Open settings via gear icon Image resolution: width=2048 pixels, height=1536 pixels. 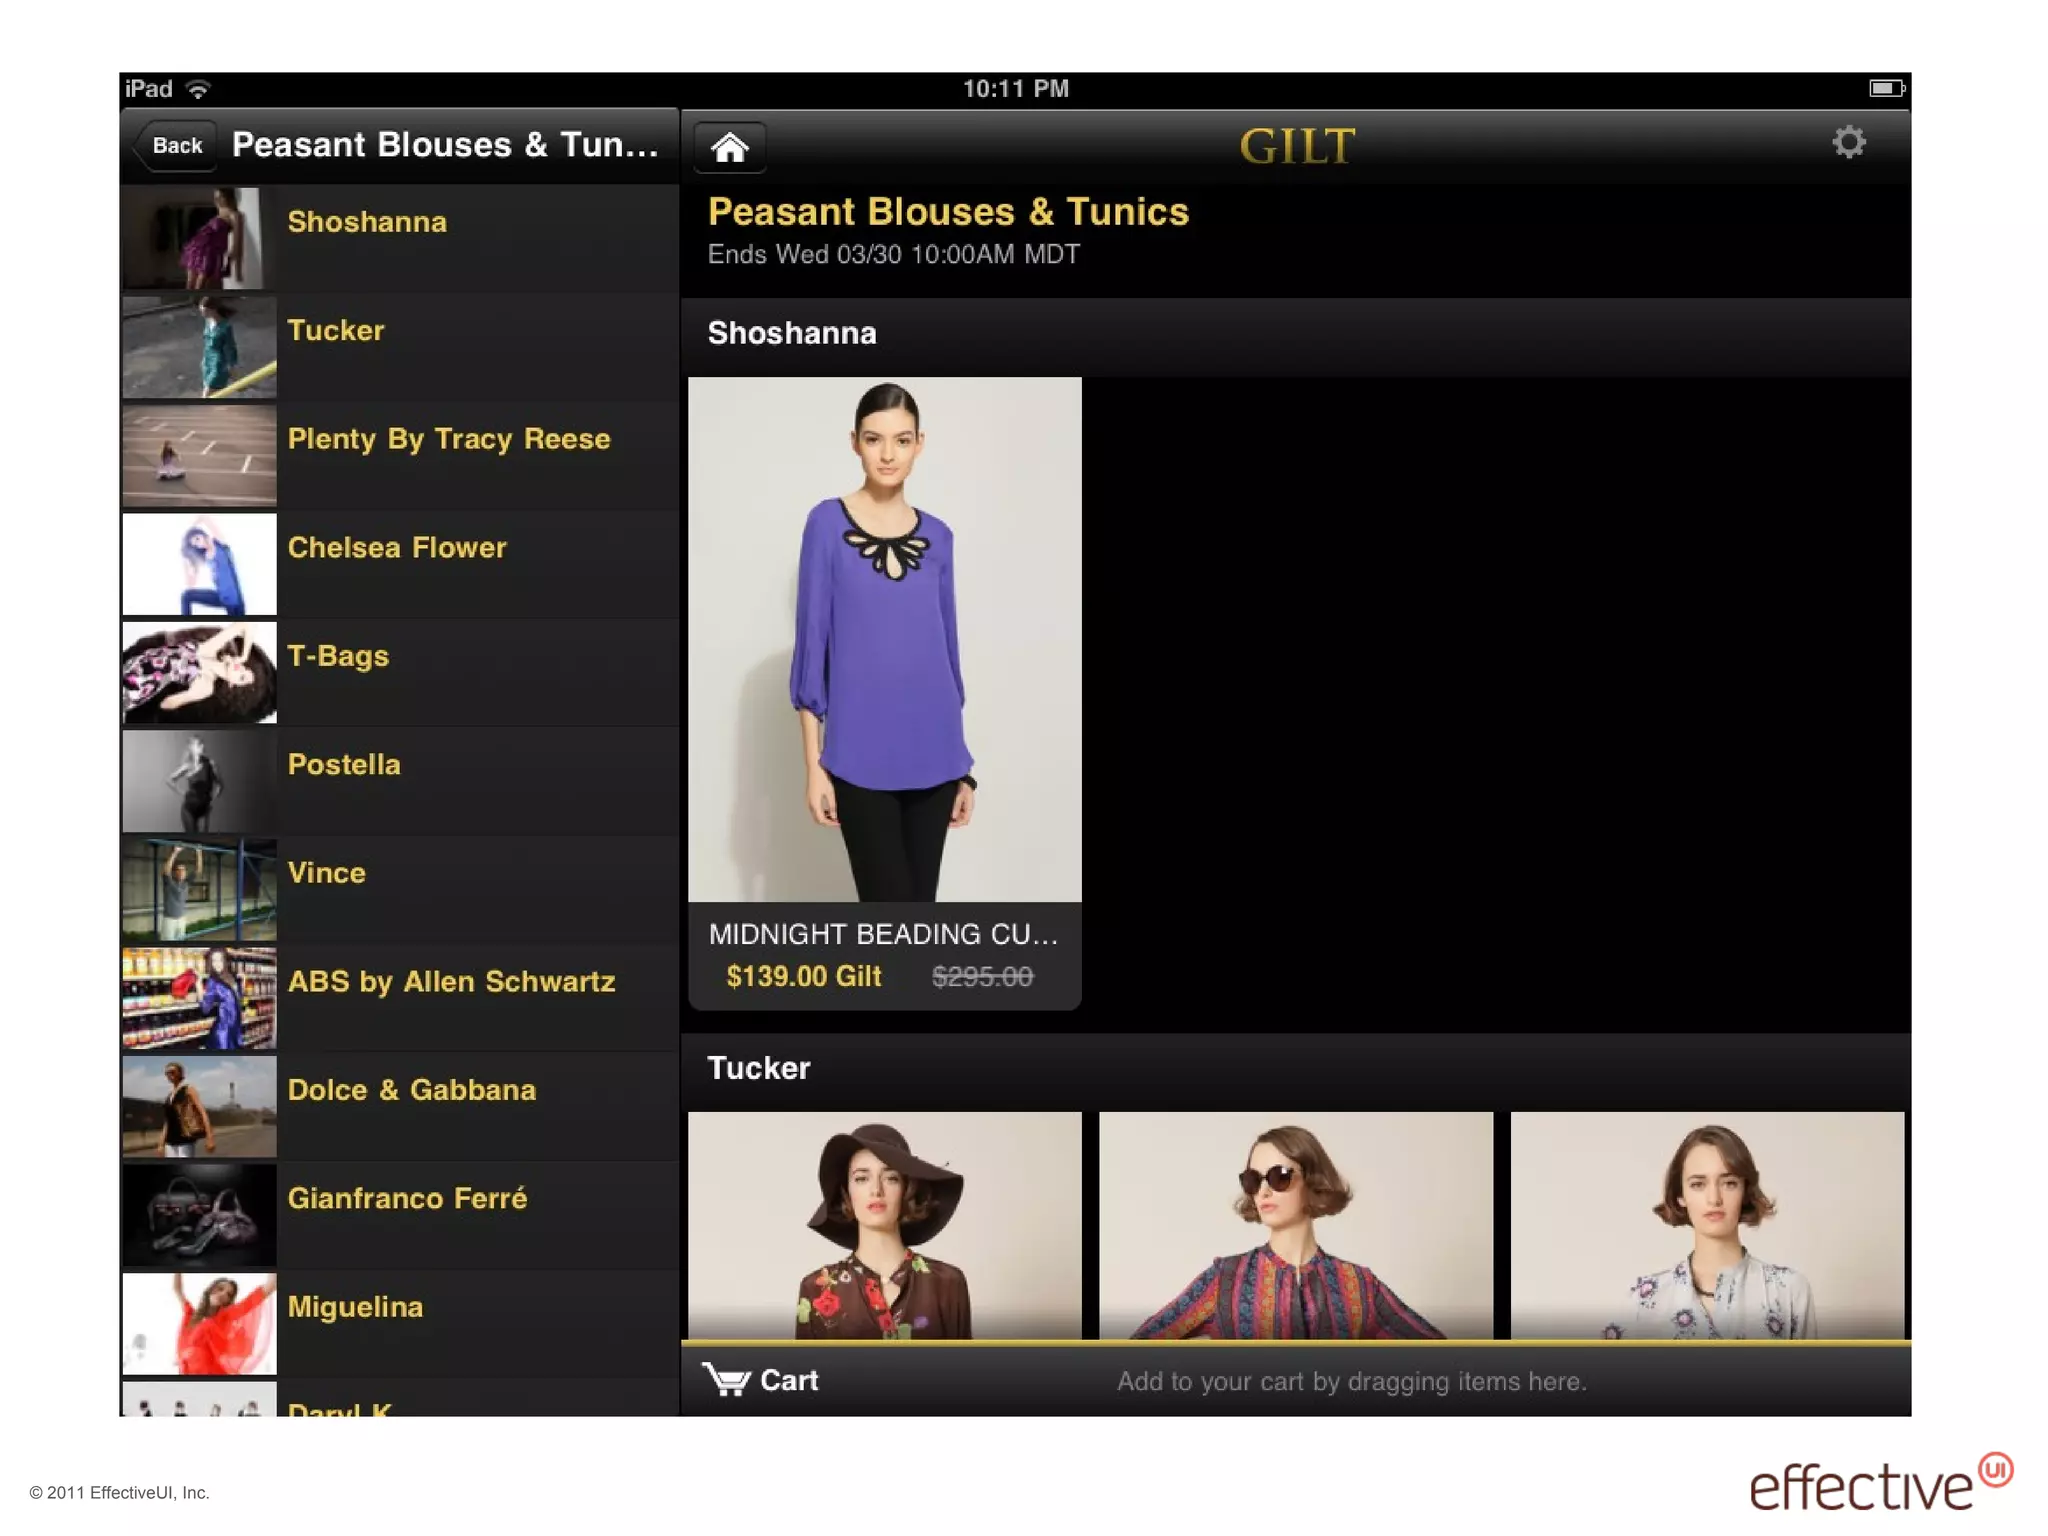[x=1848, y=143]
